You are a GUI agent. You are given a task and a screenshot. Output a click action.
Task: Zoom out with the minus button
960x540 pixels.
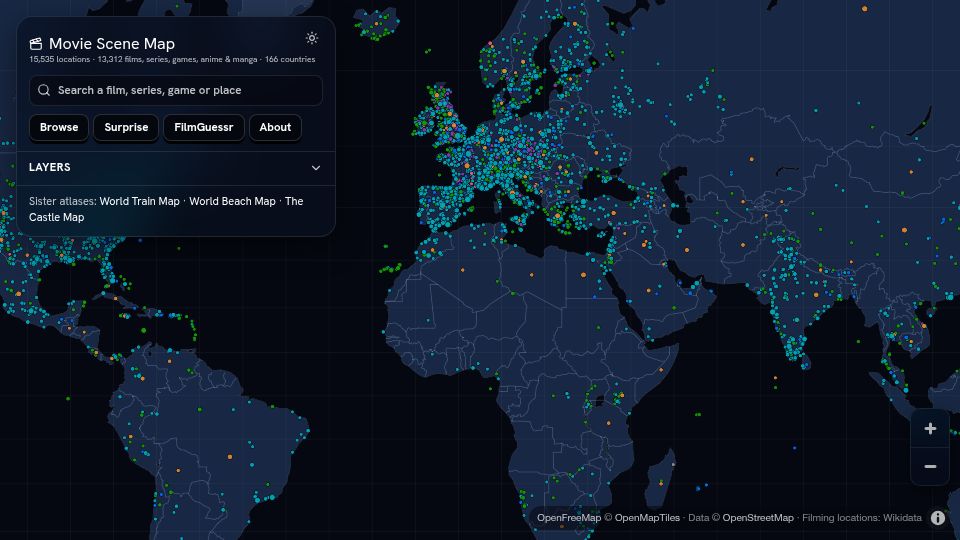[x=930, y=467]
